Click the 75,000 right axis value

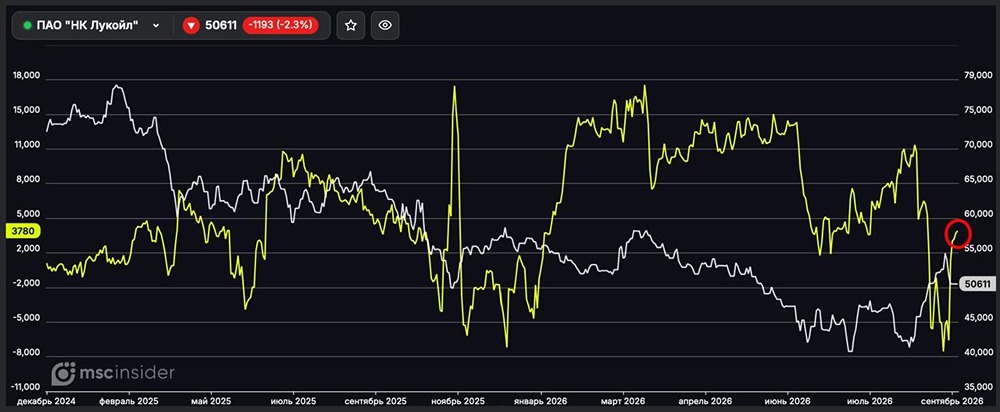(x=978, y=110)
